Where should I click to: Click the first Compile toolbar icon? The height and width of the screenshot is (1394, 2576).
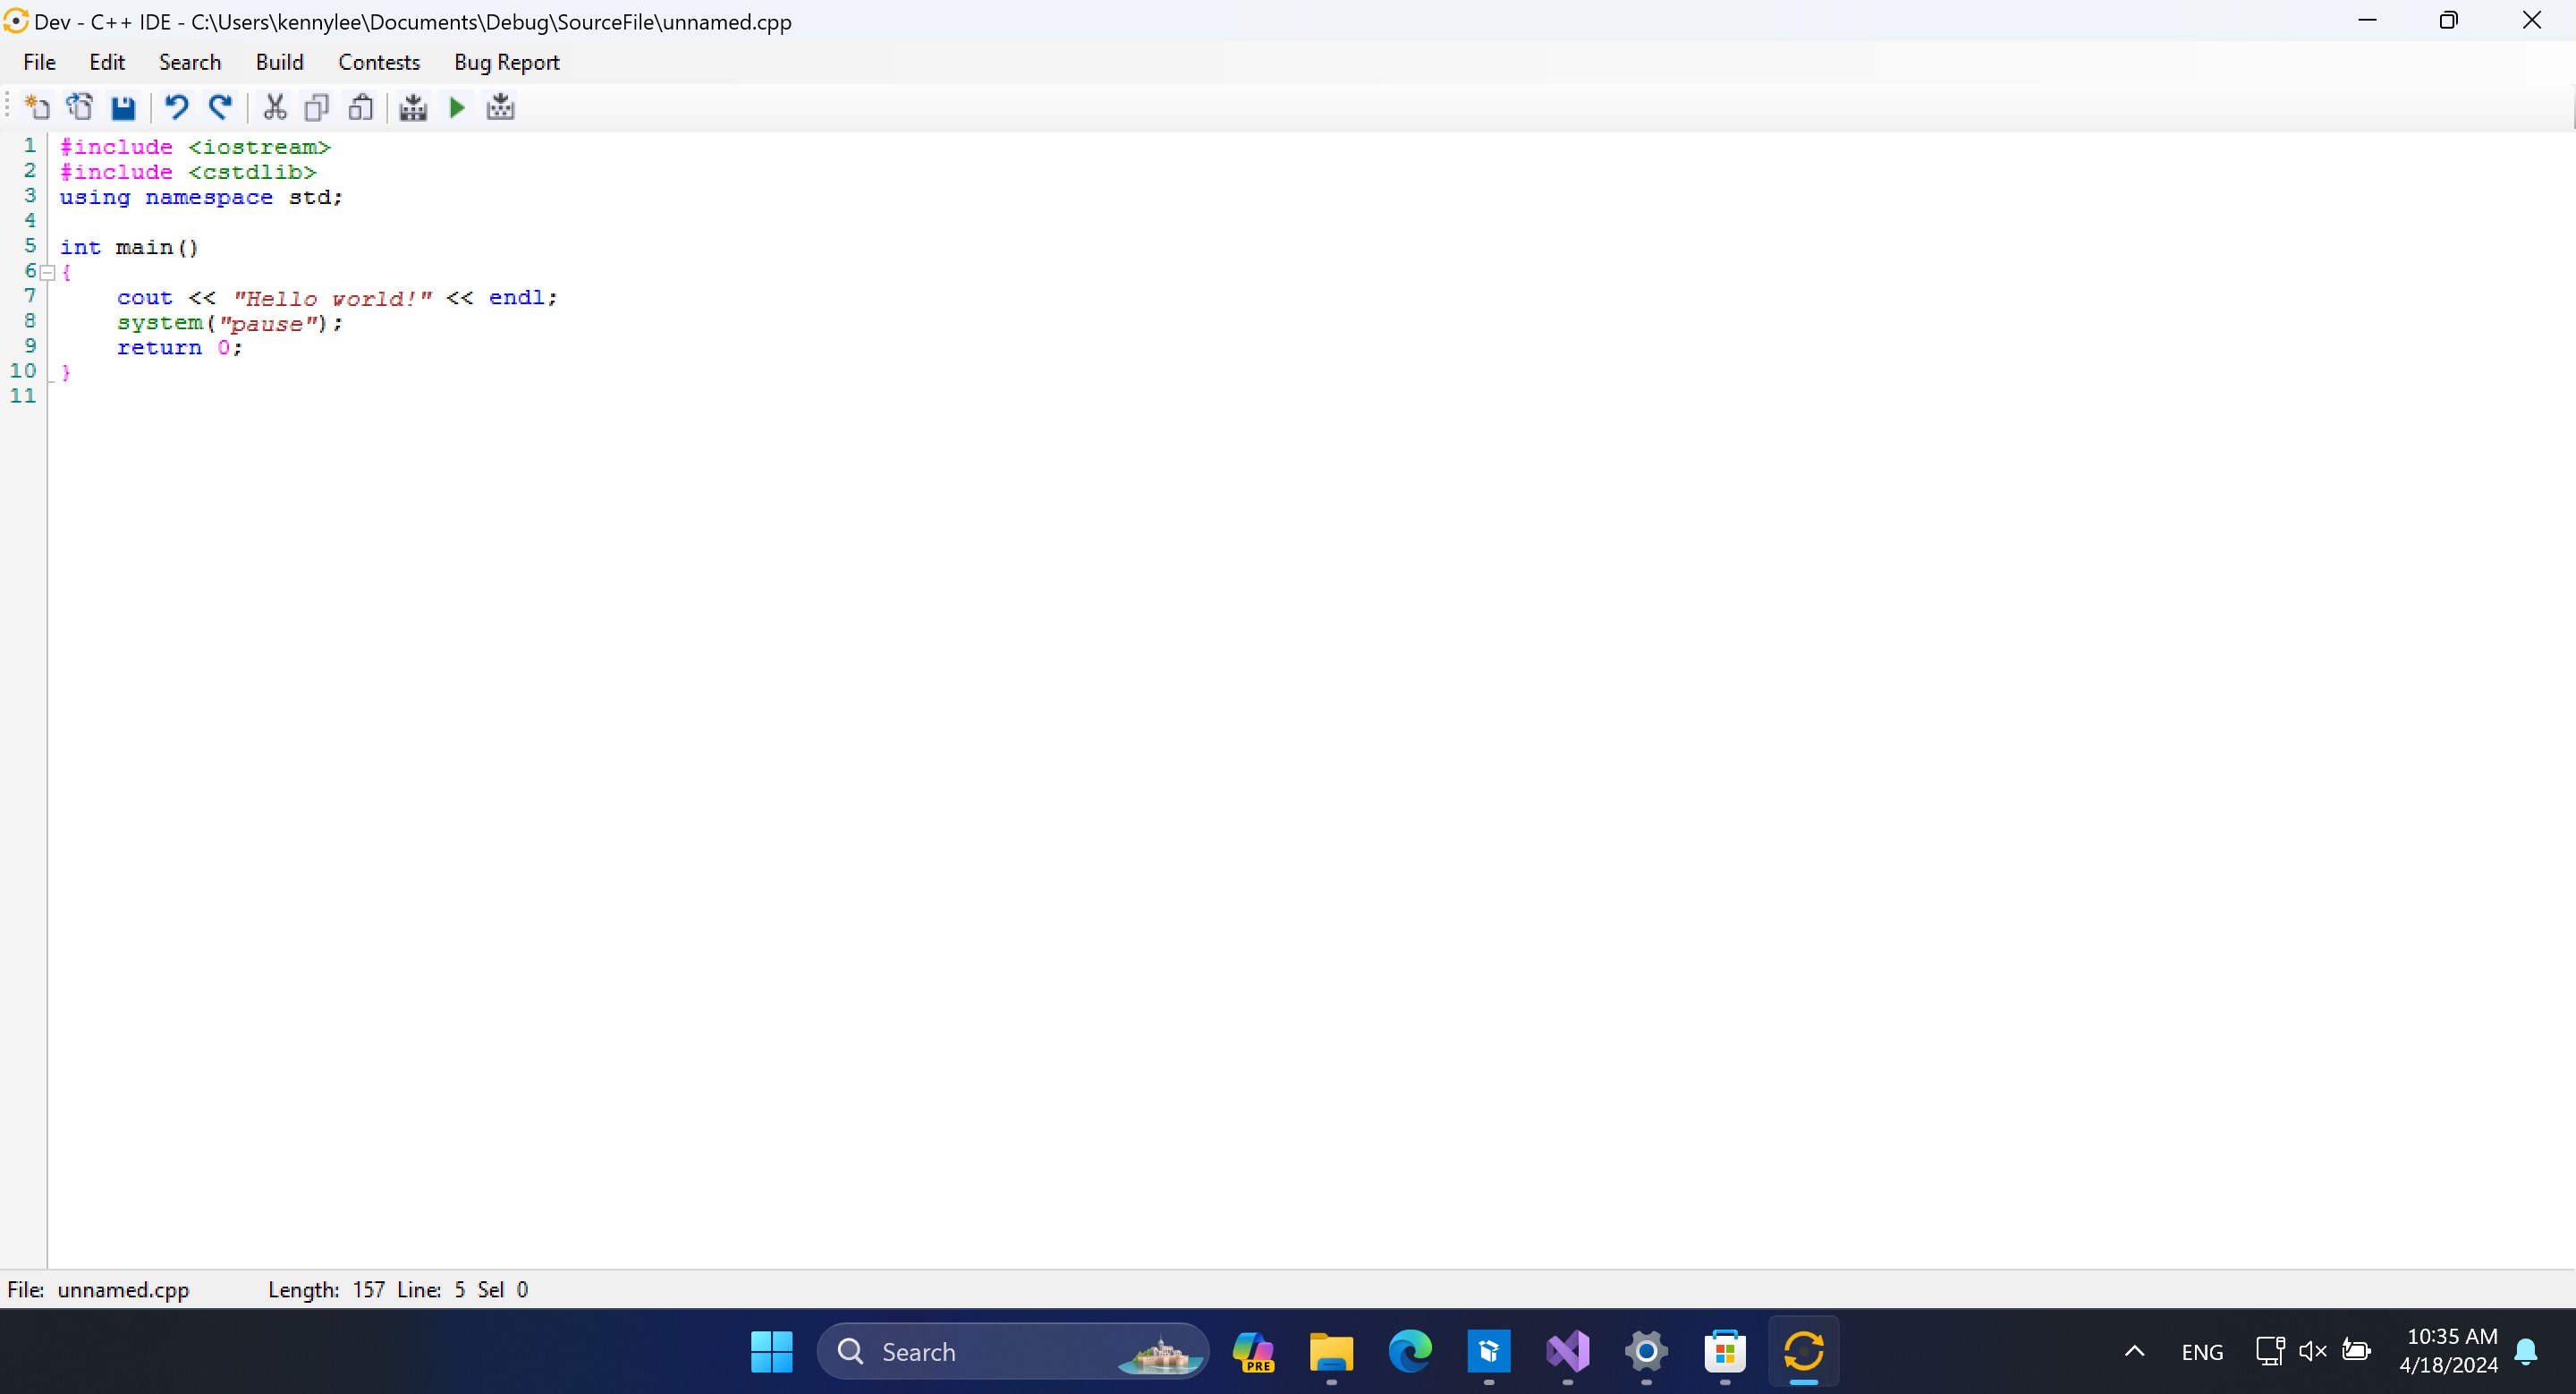click(x=413, y=107)
